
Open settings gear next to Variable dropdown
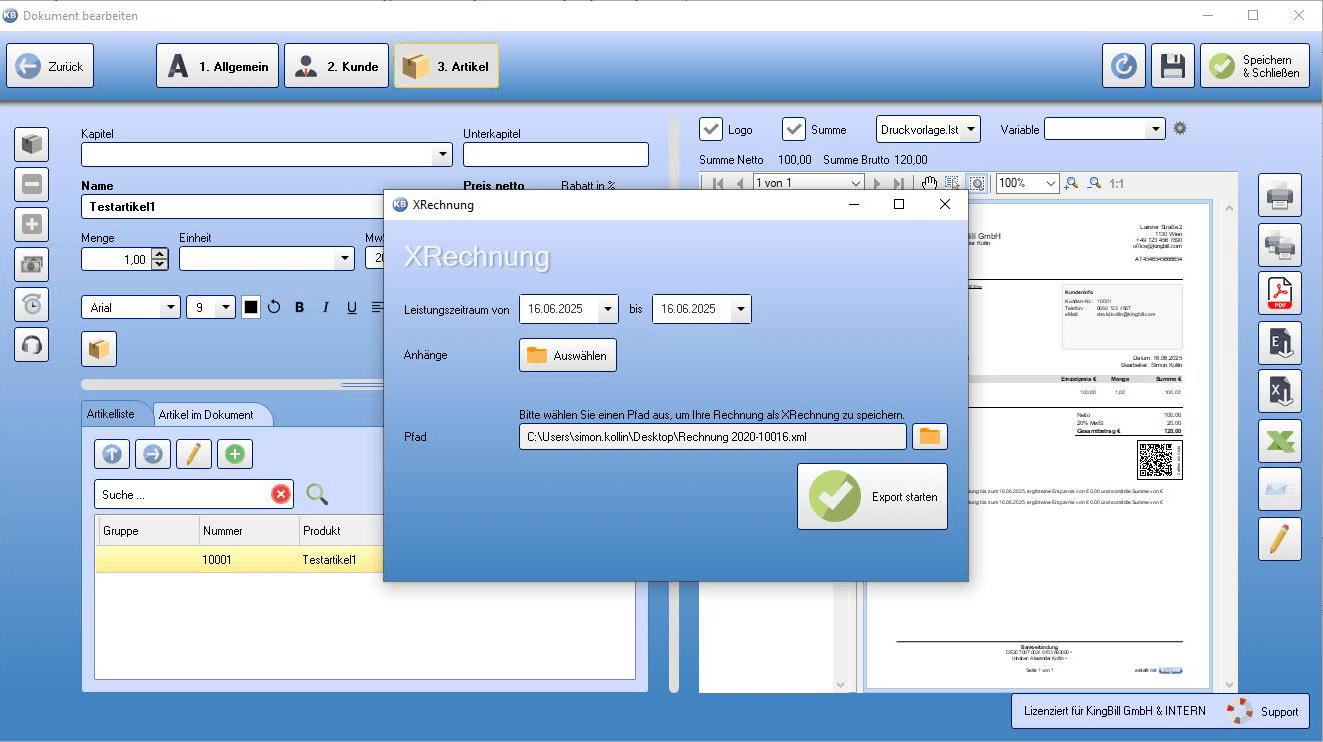point(1180,129)
